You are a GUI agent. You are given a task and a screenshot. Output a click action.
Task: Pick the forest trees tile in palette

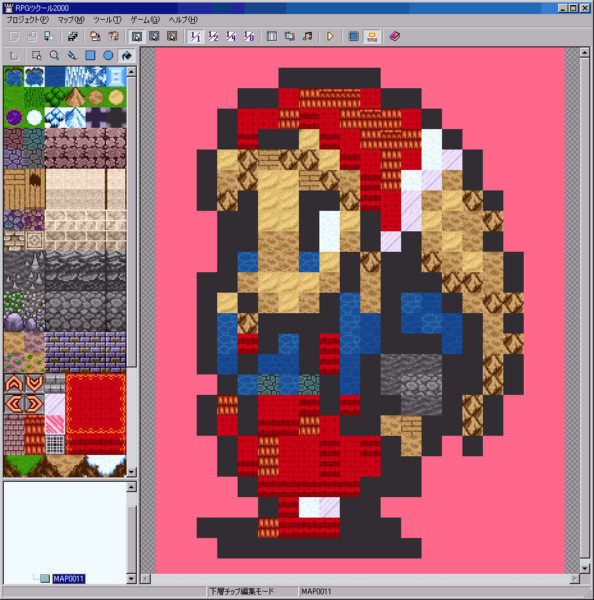[x=55, y=97]
